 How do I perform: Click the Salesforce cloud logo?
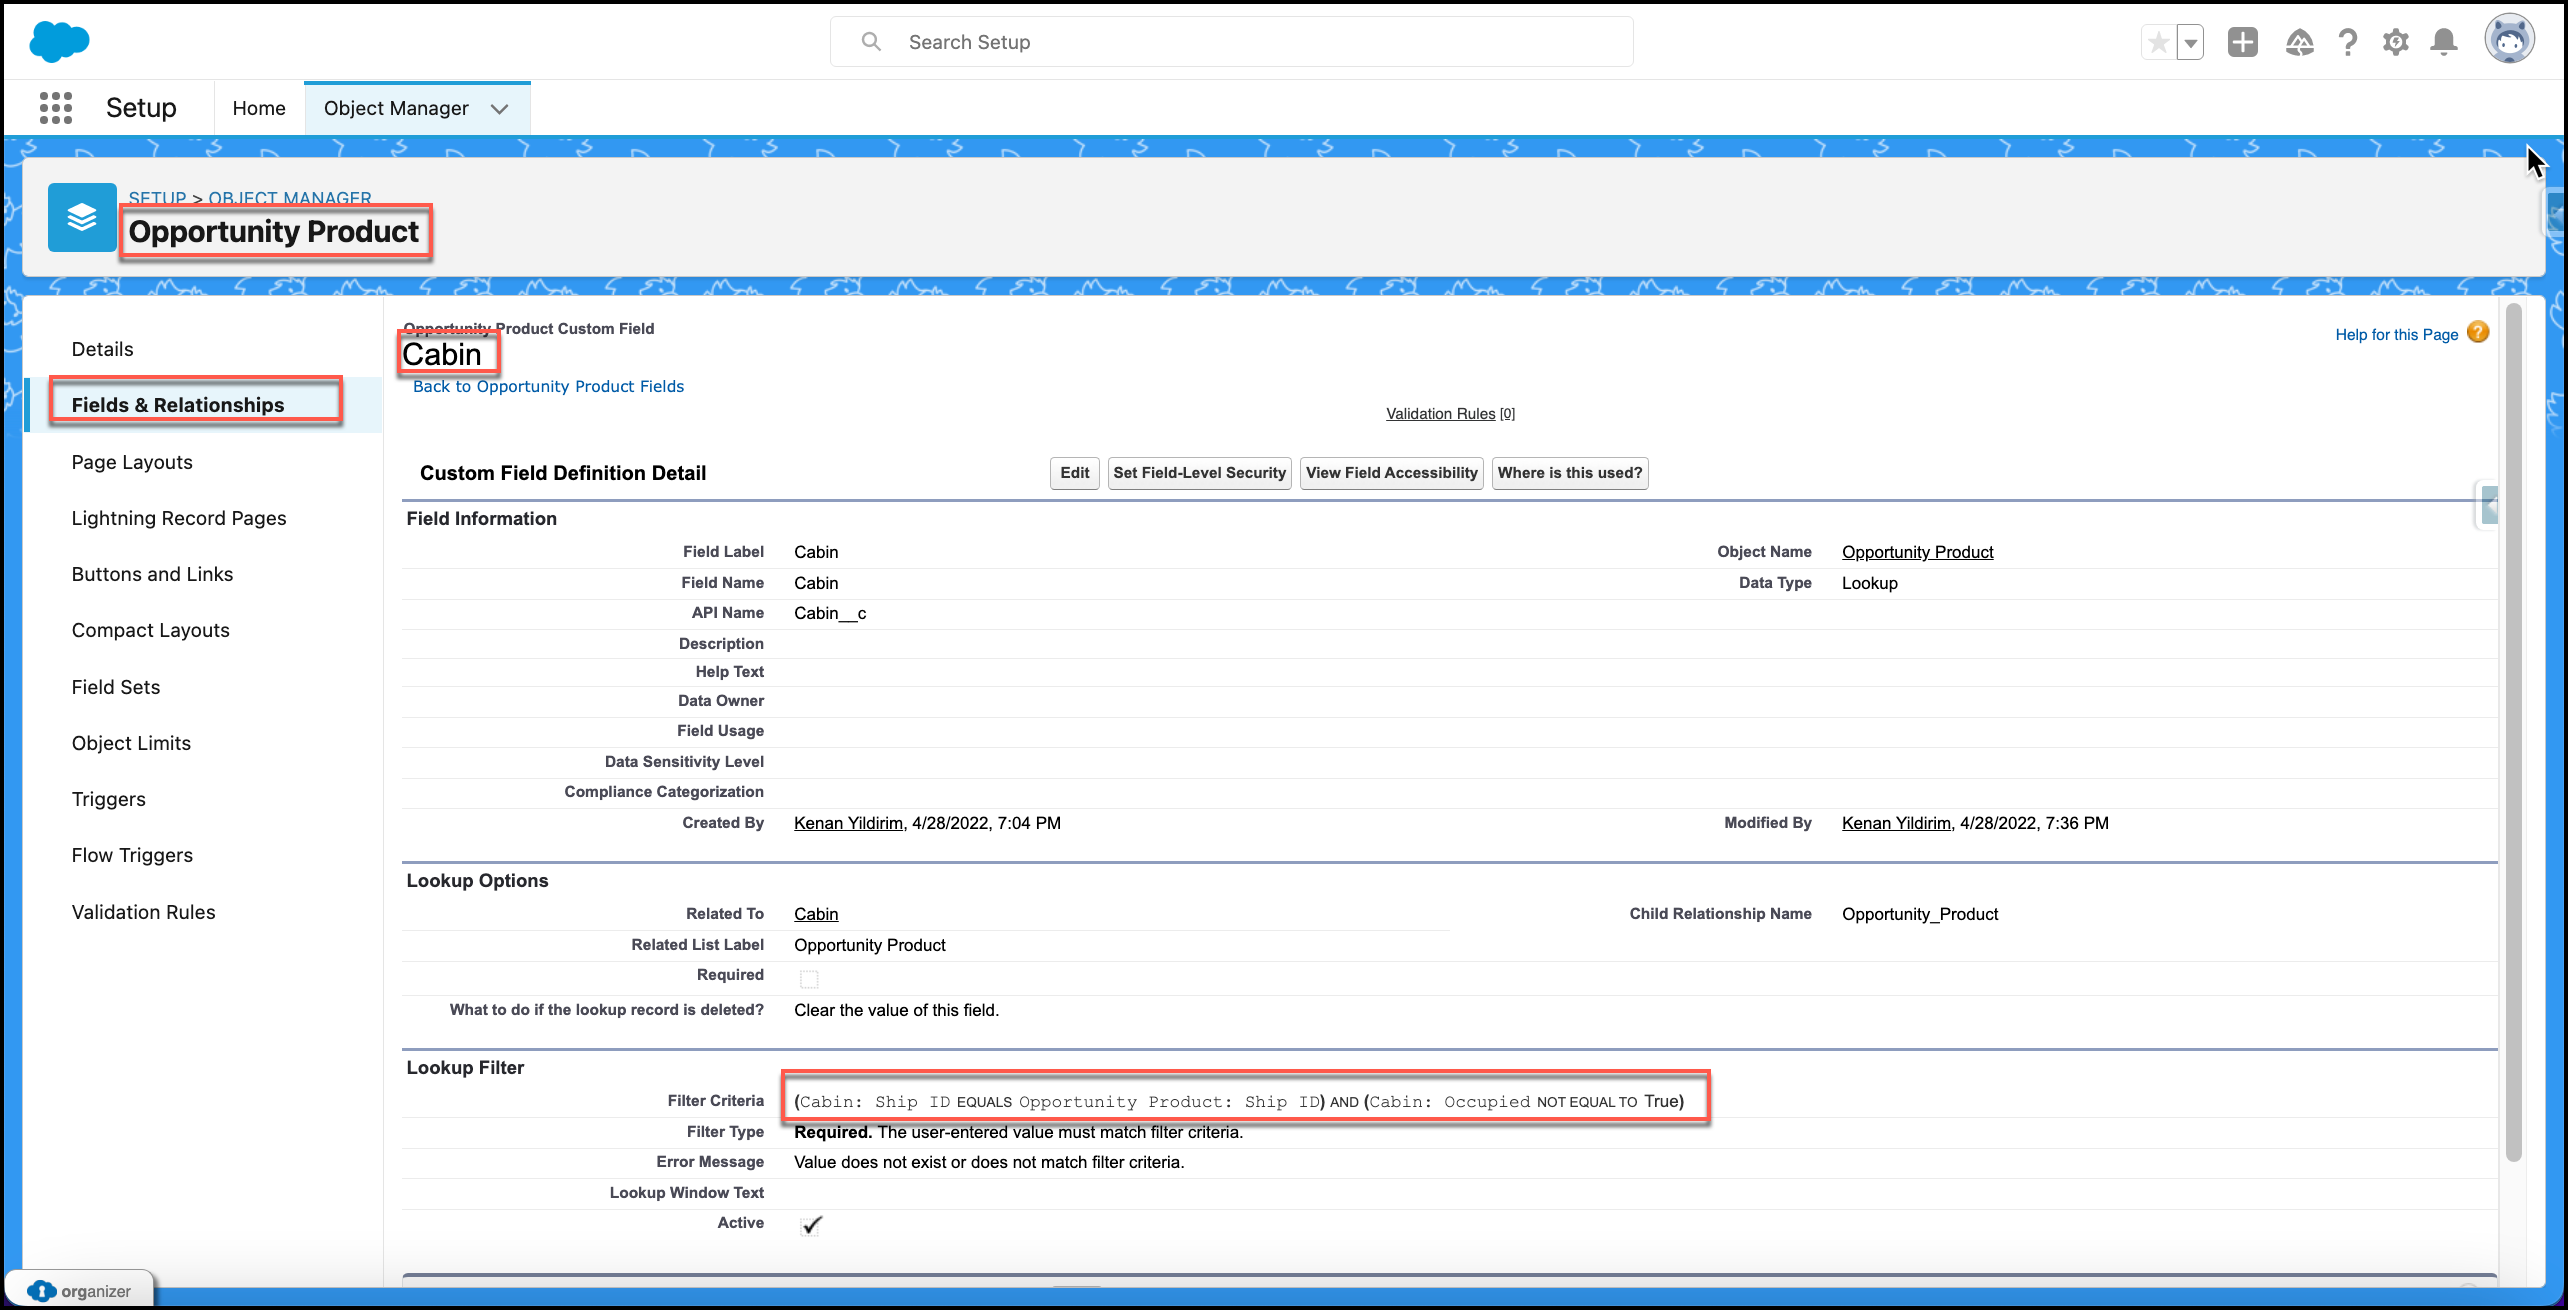click(x=59, y=42)
